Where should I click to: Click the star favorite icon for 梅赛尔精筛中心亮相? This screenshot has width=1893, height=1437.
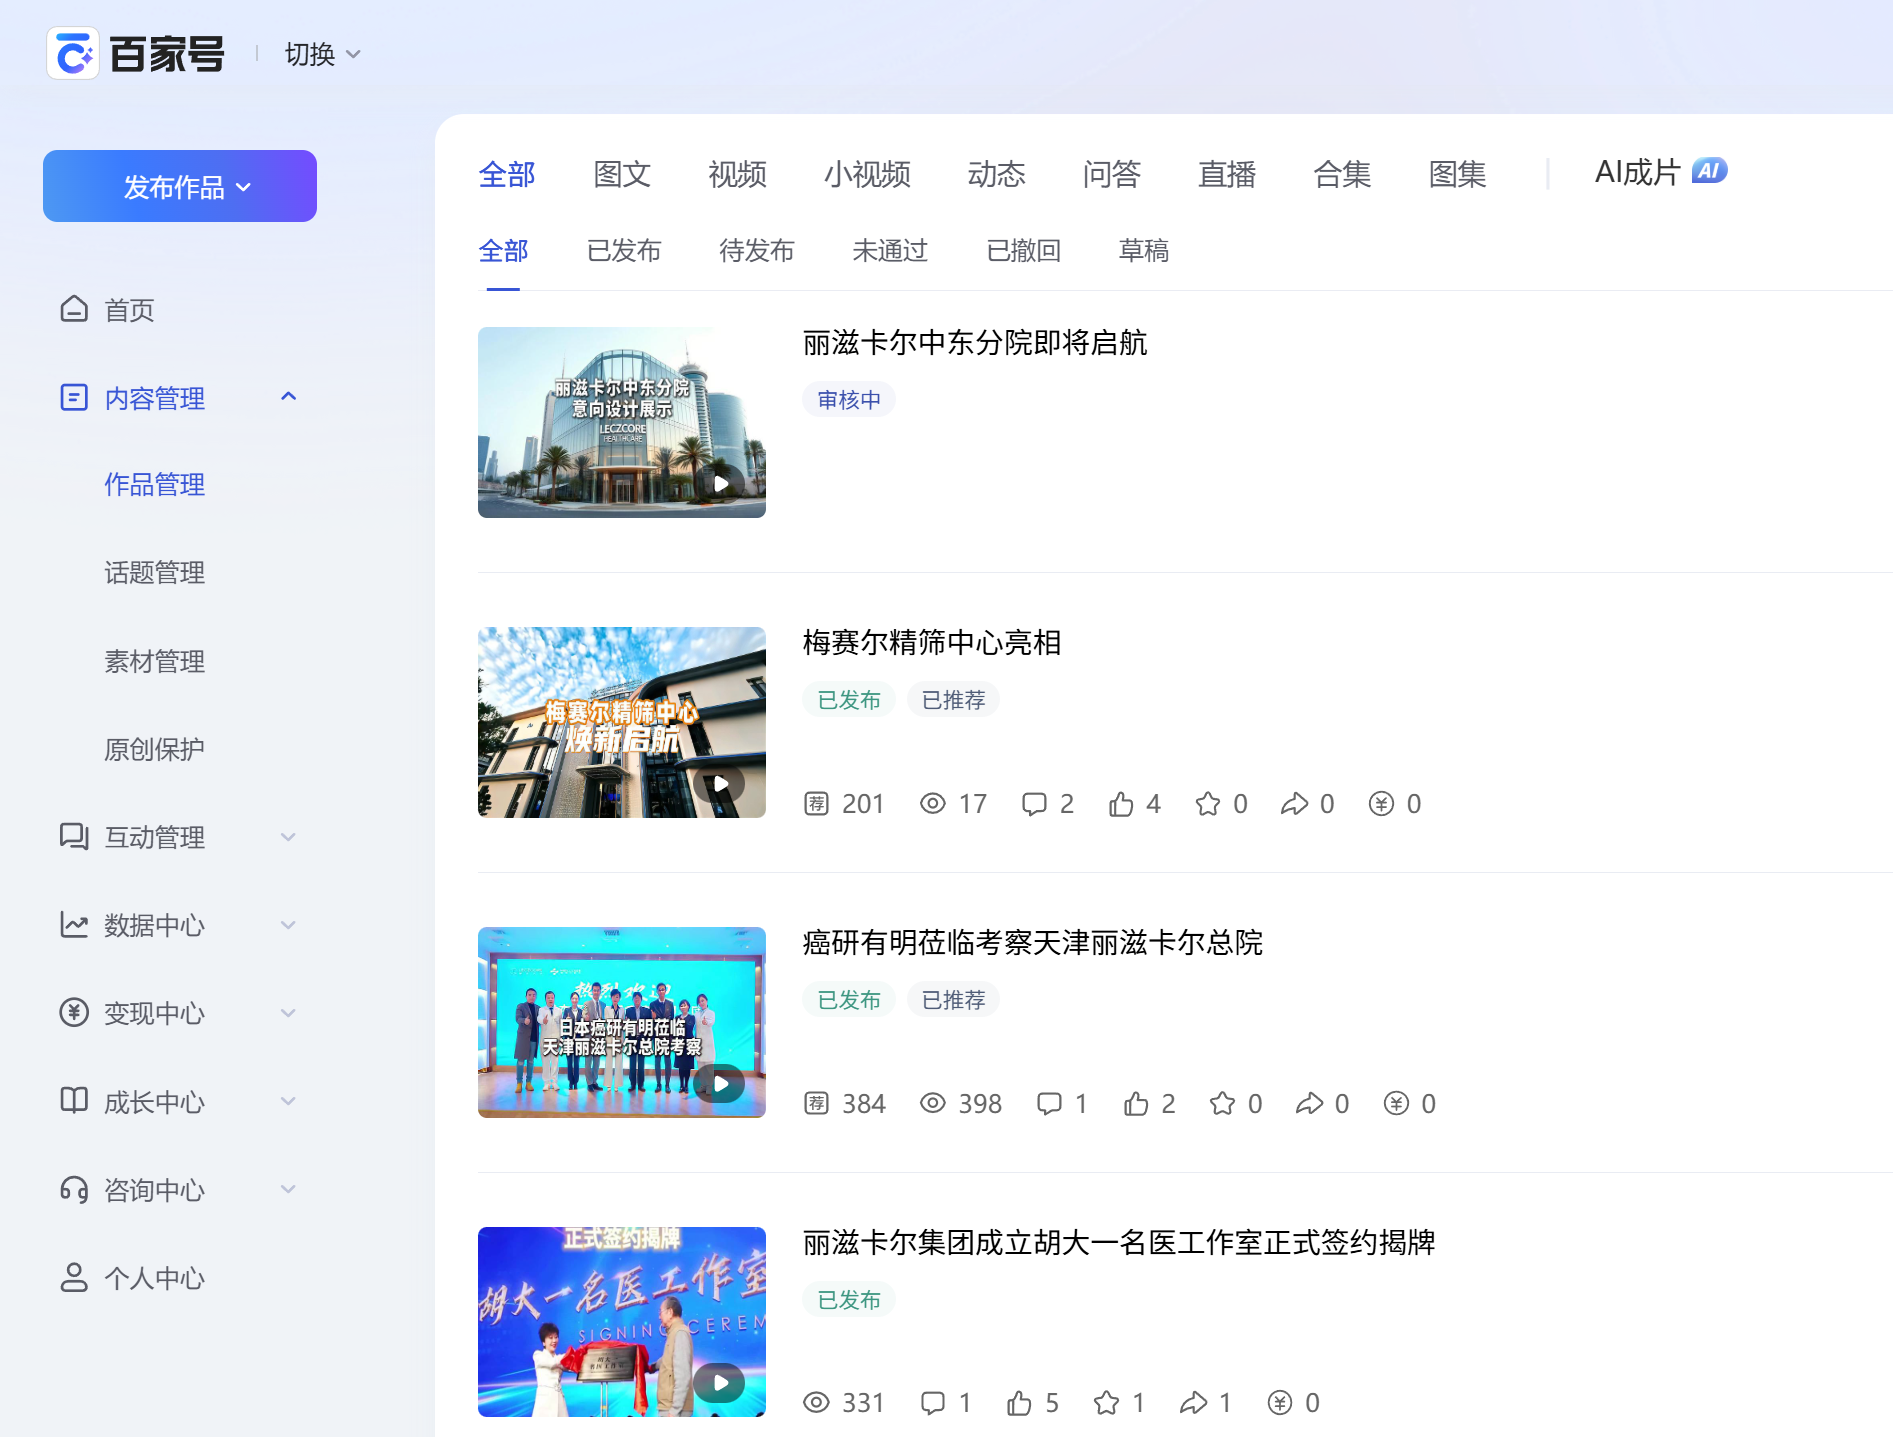1208,803
